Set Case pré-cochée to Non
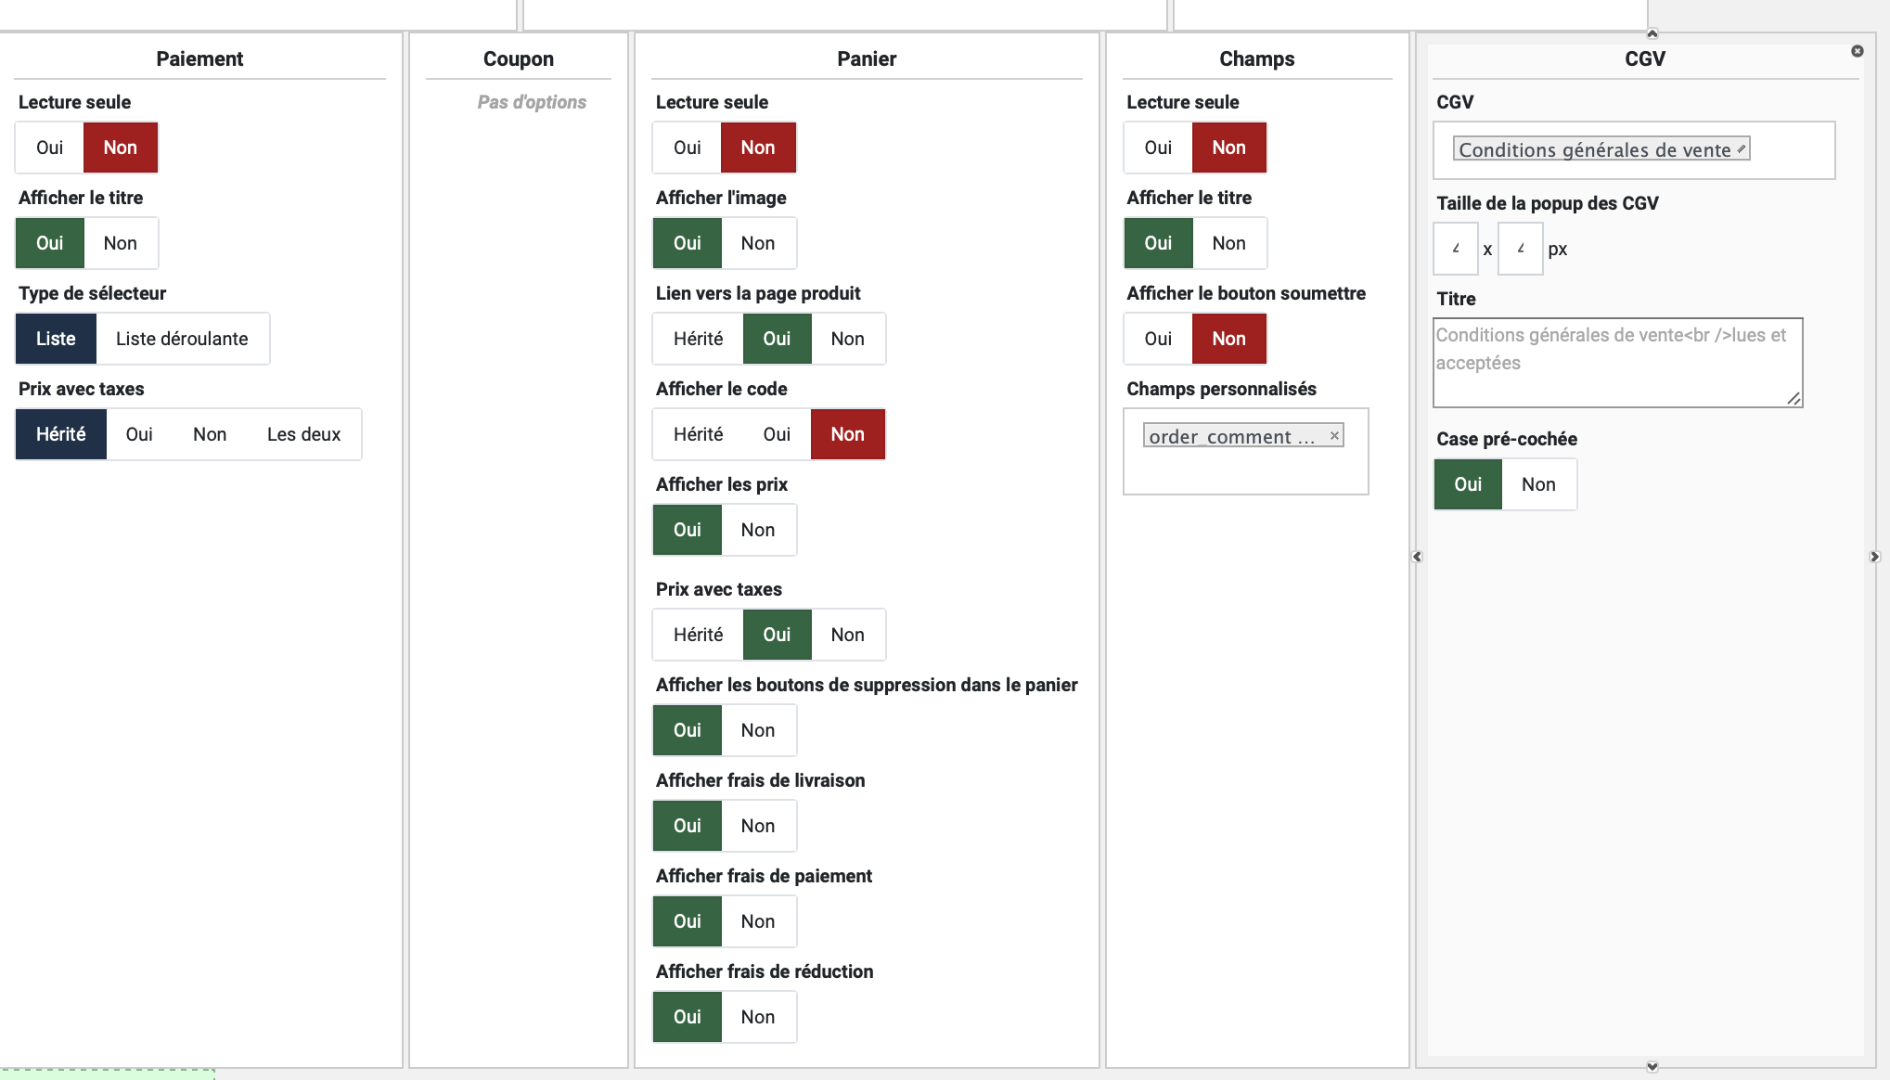This screenshot has width=1890, height=1080. [1538, 485]
